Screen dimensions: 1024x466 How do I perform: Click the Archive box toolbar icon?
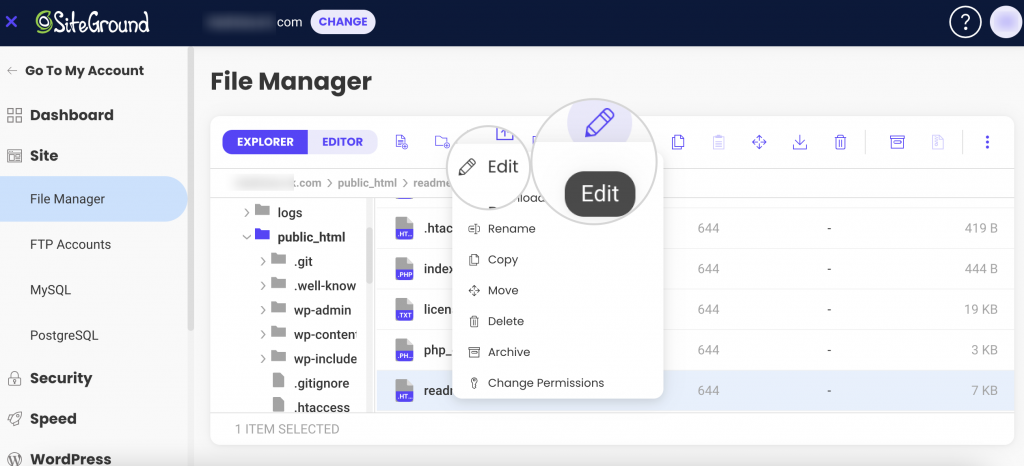click(x=897, y=142)
